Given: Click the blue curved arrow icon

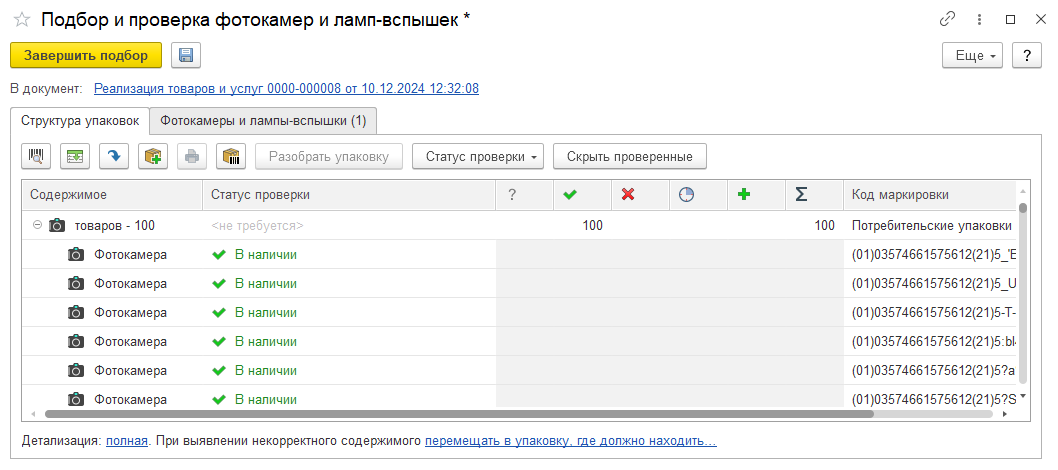Looking at the screenshot, I should pos(113,156).
